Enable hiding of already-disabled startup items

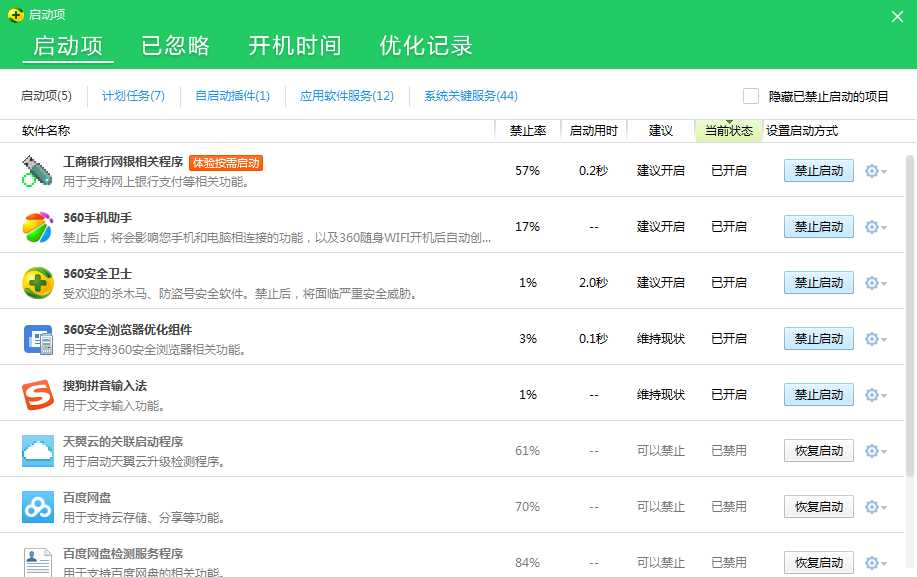(x=750, y=95)
